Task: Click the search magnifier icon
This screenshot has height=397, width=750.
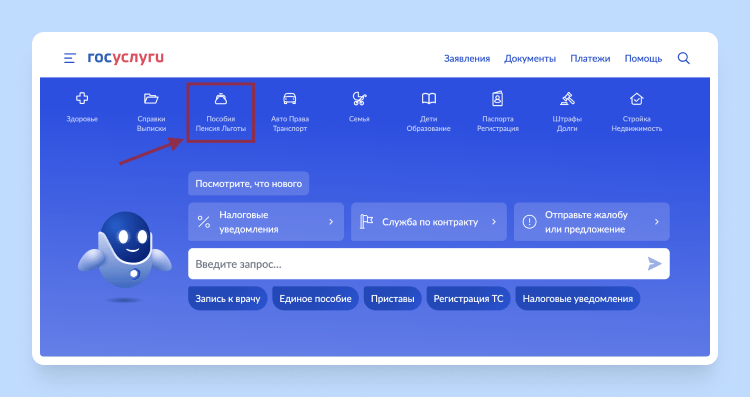Action: click(684, 58)
